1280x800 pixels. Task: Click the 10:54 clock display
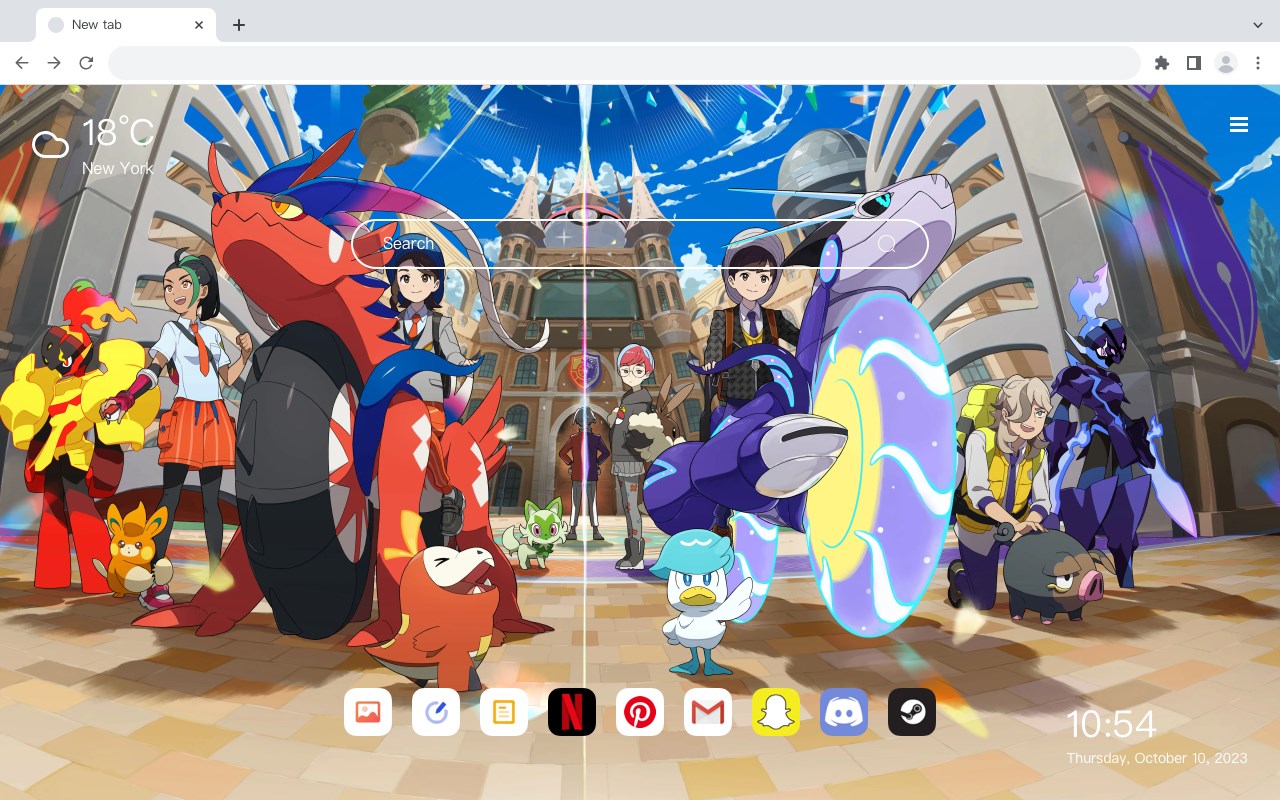(1111, 724)
